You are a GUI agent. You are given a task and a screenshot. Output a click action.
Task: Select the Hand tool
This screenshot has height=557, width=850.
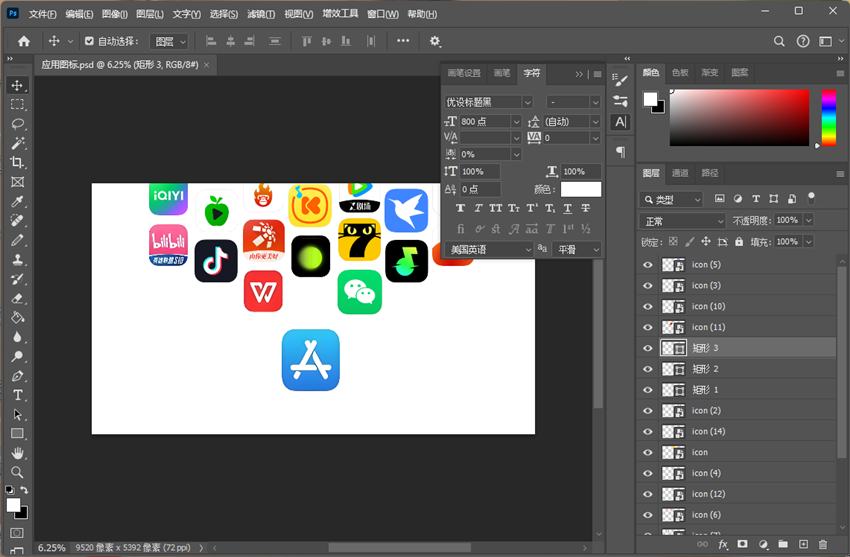[17, 453]
